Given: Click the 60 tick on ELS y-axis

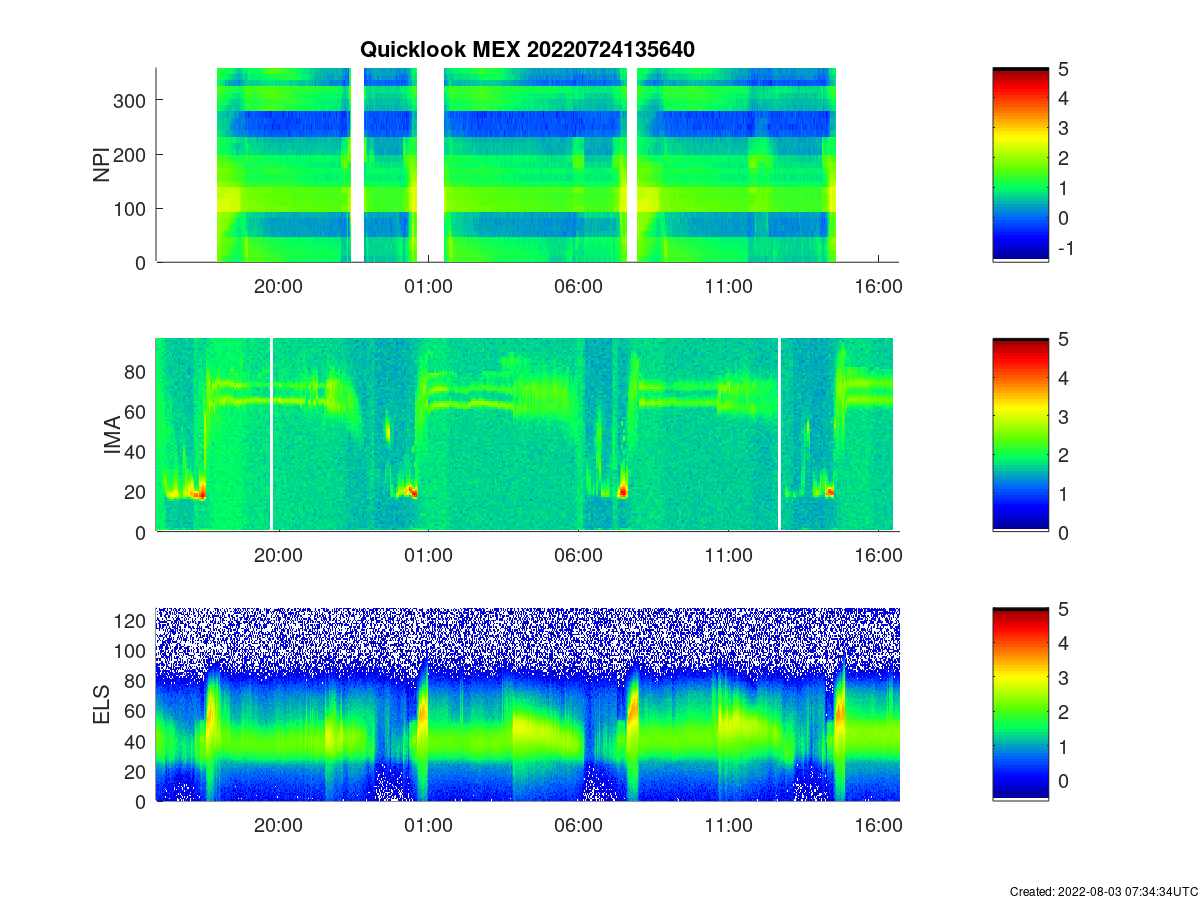Looking at the screenshot, I should (137, 711).
